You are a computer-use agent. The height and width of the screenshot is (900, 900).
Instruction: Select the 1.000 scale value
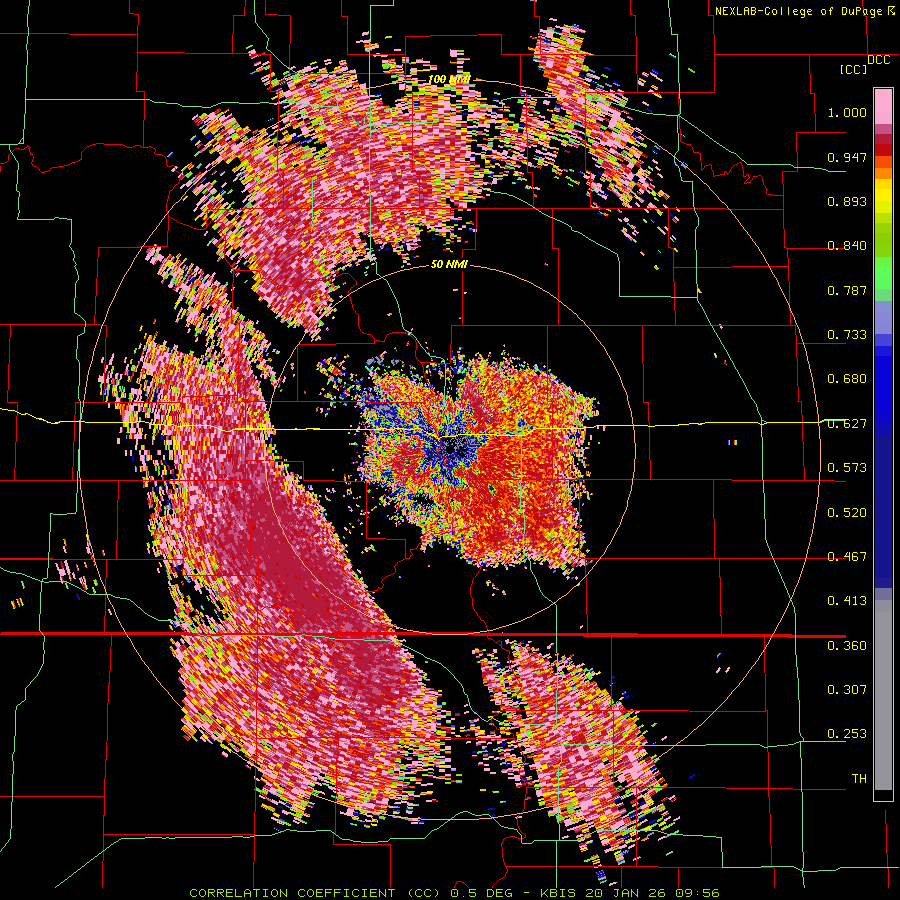(x=847, y=112)
